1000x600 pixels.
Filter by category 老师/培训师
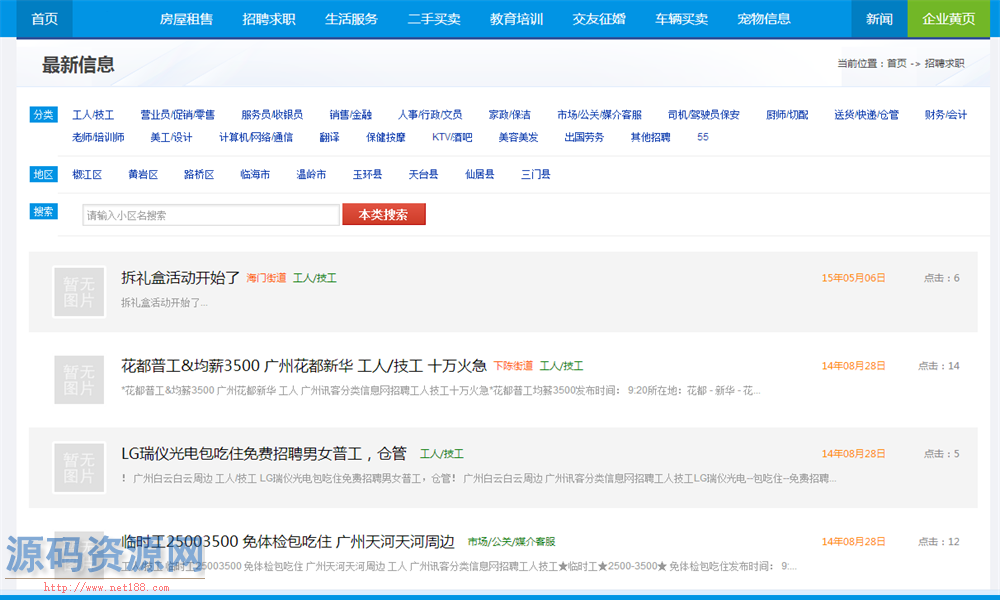coord(98,137)
